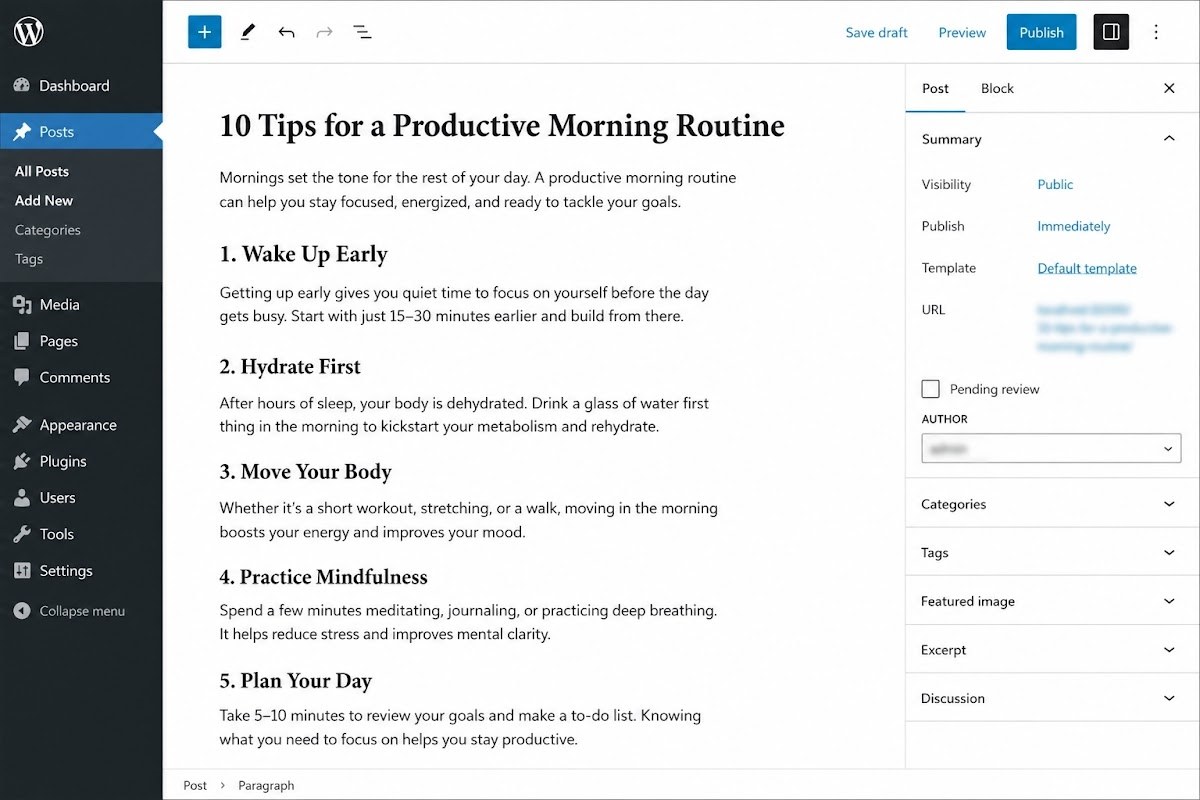The width and height of the screenshot is (1200, 800).
Task: Click the '2. Hydrate First' heading
Action: (290, 367)
